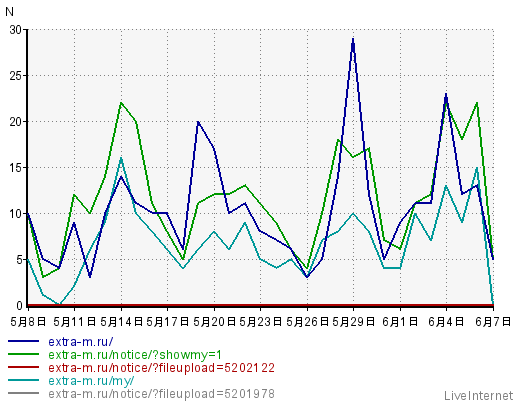Click the teal legend line swatch
Screen dimensions: 520x405
(24, 380)
